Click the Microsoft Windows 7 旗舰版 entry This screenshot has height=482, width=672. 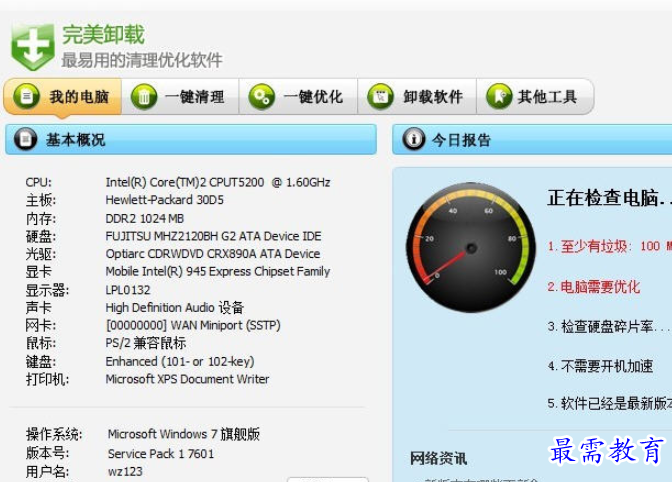pos(184,434)
